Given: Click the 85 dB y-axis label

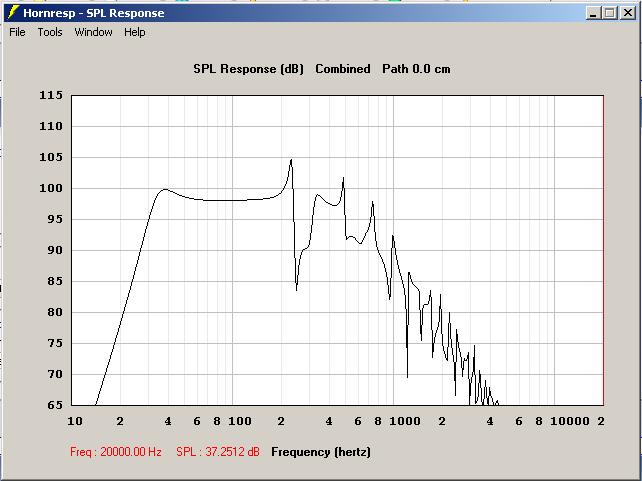Looking at the screenshot, I should pos(55,281).
